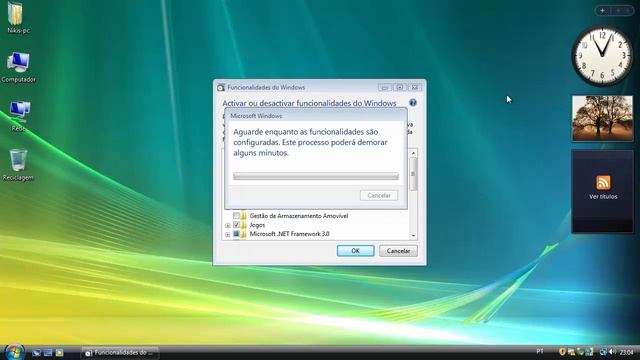640x360 pixels.
Task: Click the RSS feed icon in sidebar gadget
Action: click(603, 182)
